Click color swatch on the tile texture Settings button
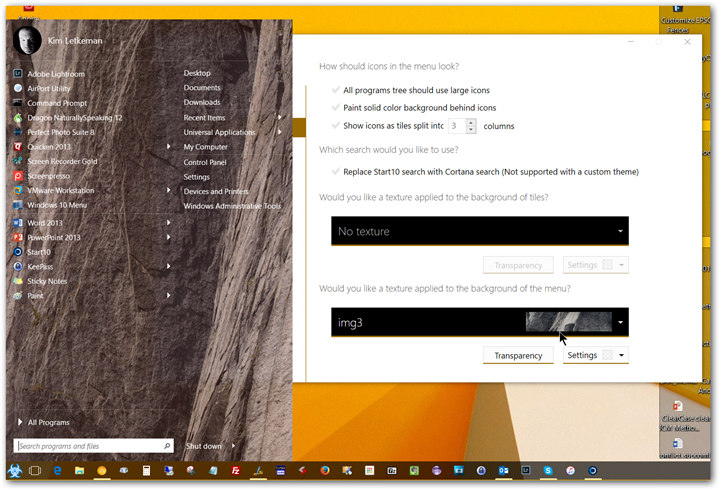The width and height of the screenshot is (720, 490). (x=607, y=265)
